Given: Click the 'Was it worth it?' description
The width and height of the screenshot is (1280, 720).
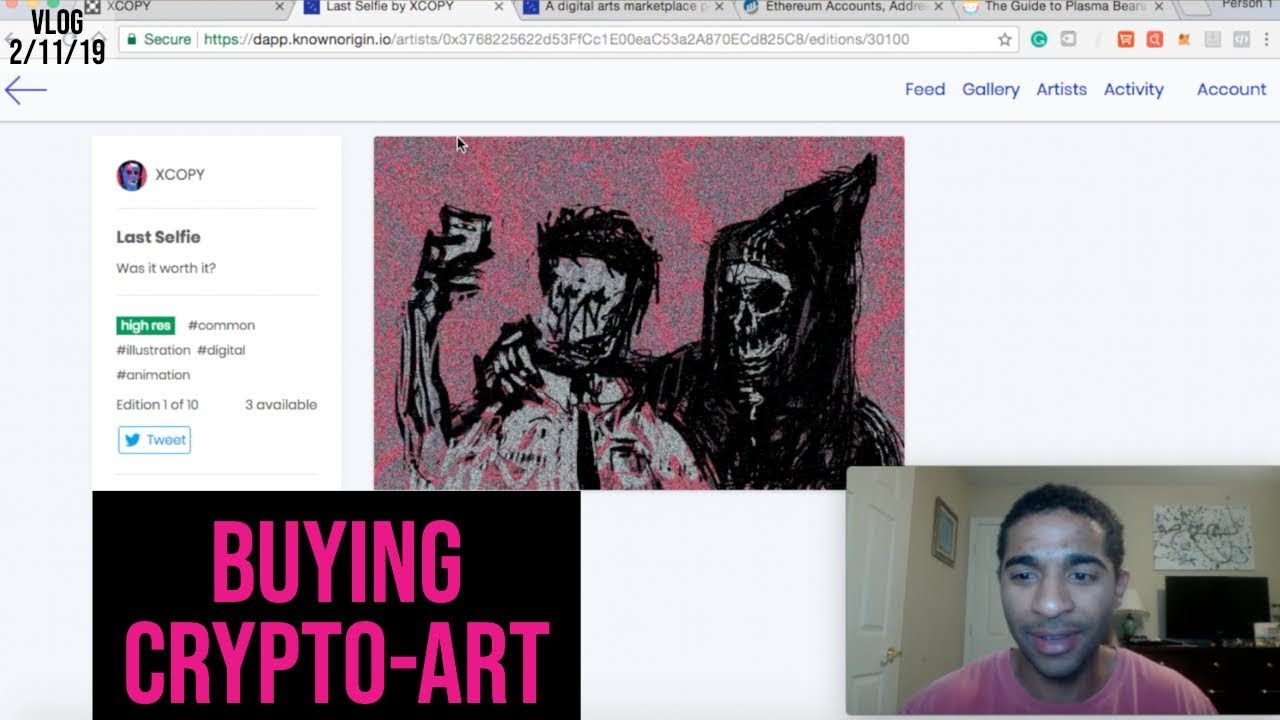Looking at the screenshot, I should pos(166,268).
